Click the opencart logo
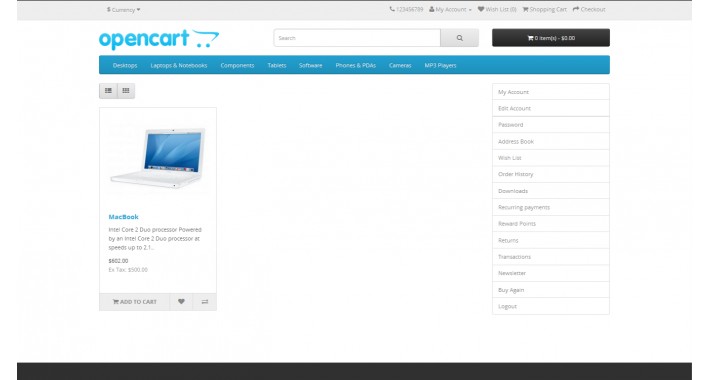This screenshot has width=710, height=380. coord(159,39)
